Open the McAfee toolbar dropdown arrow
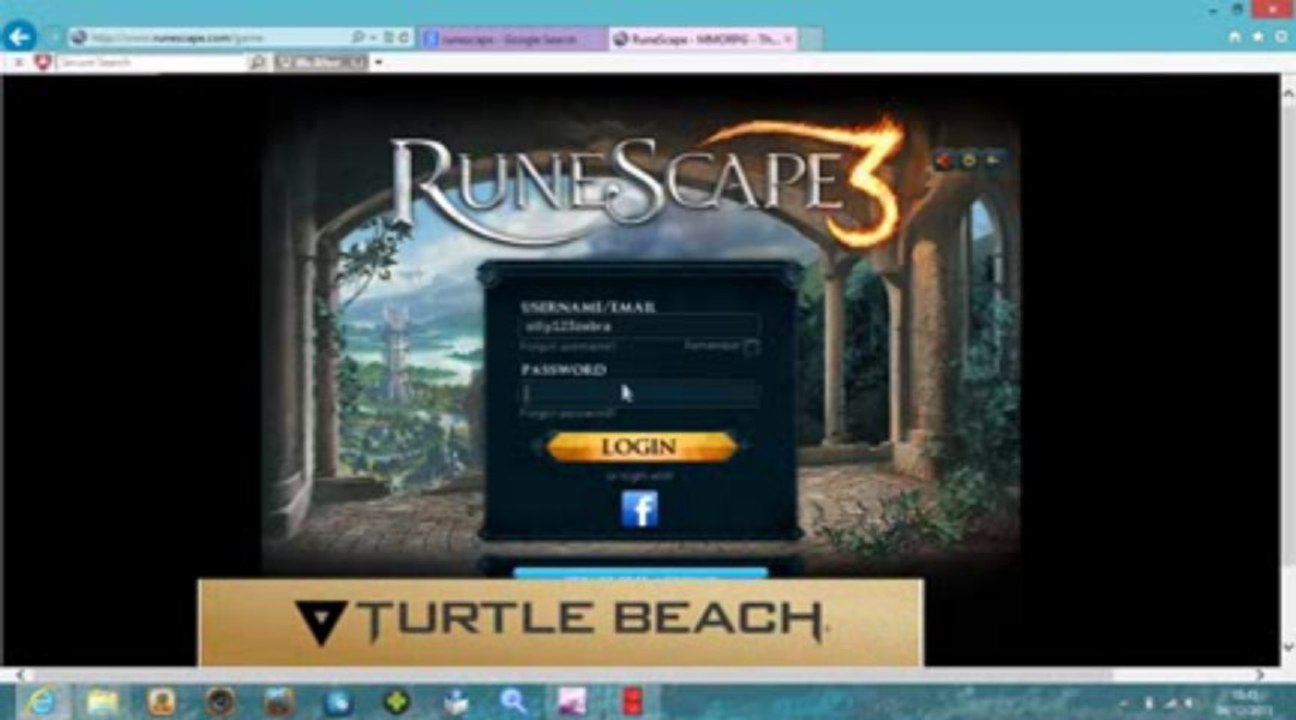Image resolution: width=1296 pixels, height=720 pixels. [x=379, y=62]
